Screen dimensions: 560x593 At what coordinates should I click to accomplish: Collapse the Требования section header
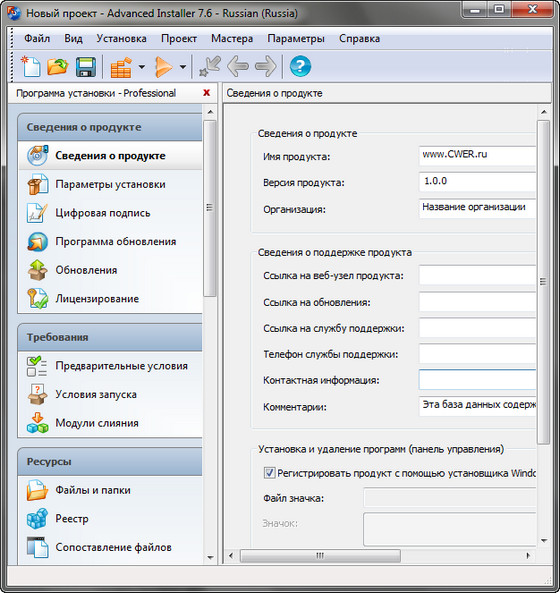point(110,337)
